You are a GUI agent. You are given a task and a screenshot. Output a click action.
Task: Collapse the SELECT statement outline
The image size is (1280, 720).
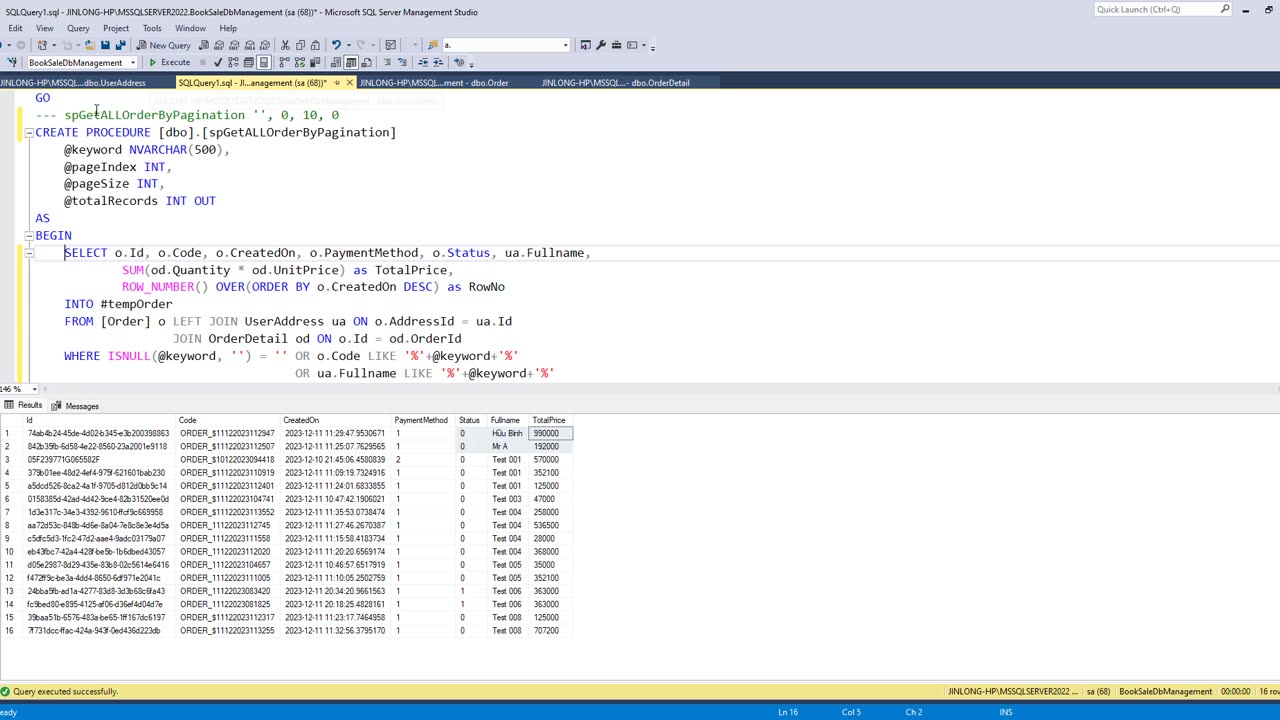[x=28, y=253]
